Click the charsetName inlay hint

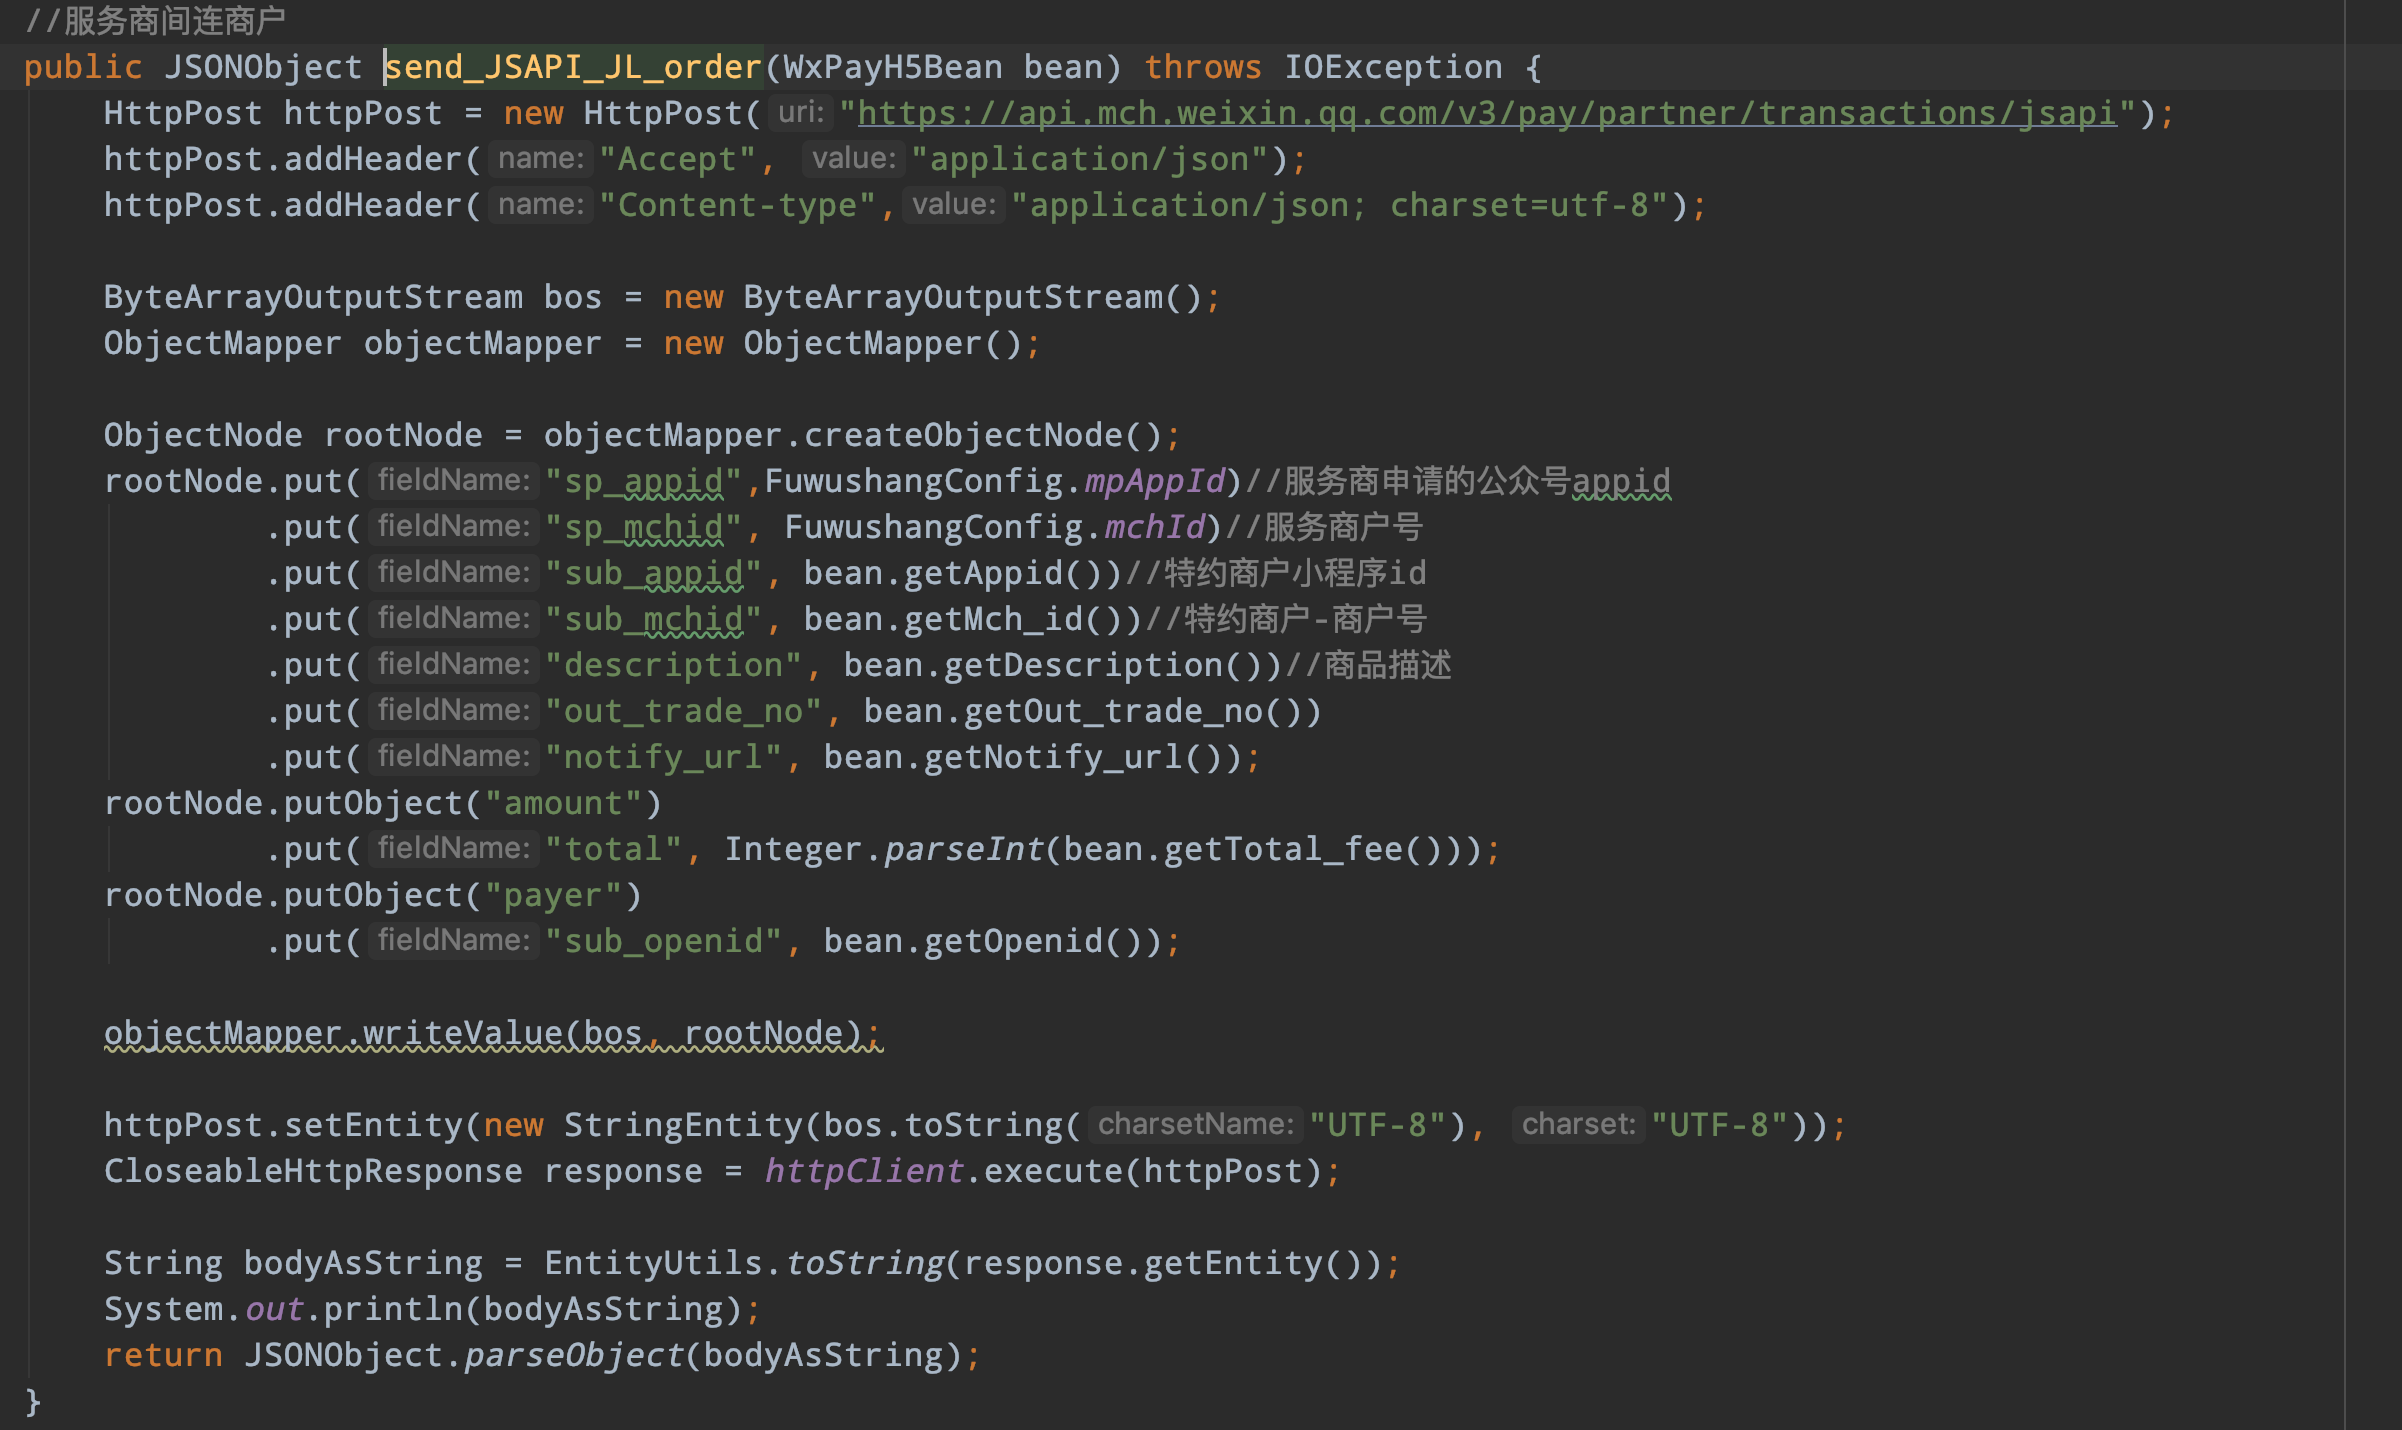(1195, 1125)
